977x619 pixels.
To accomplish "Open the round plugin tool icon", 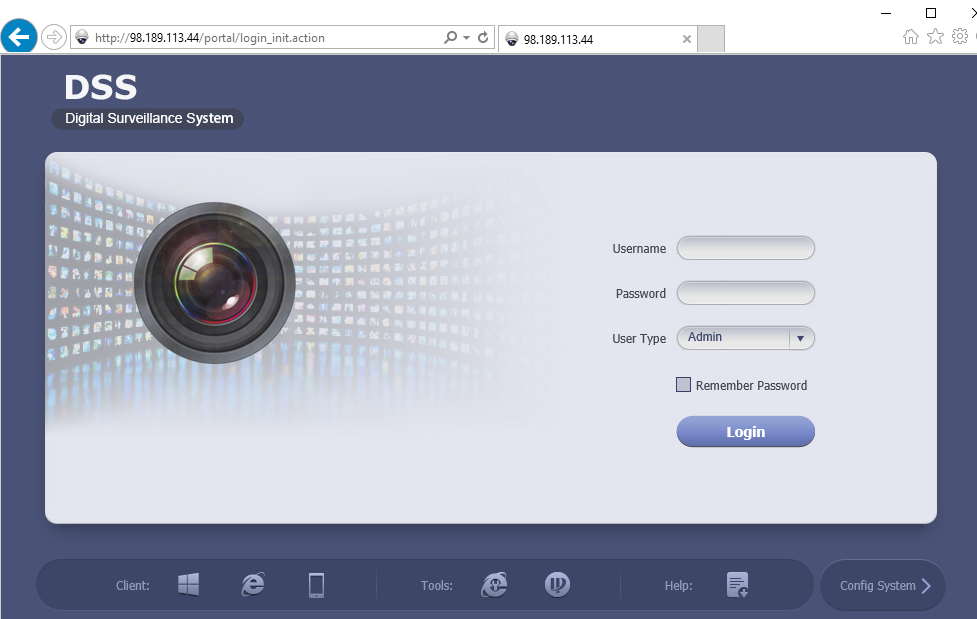I will (557, 585).
